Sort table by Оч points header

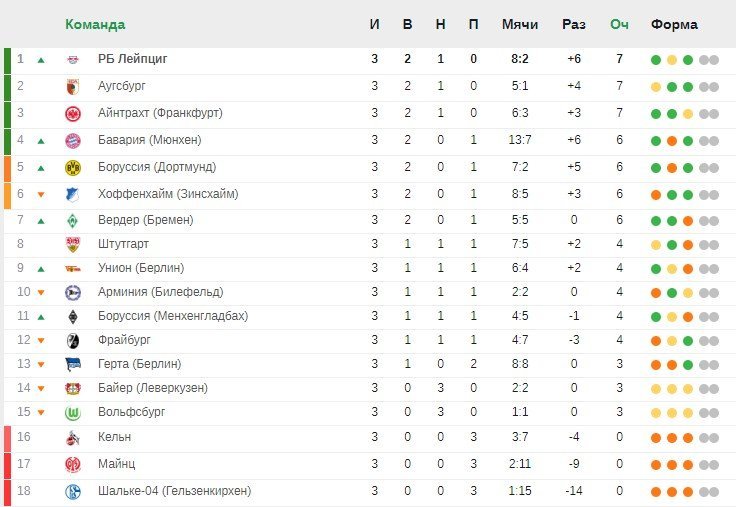pos(619,24)
